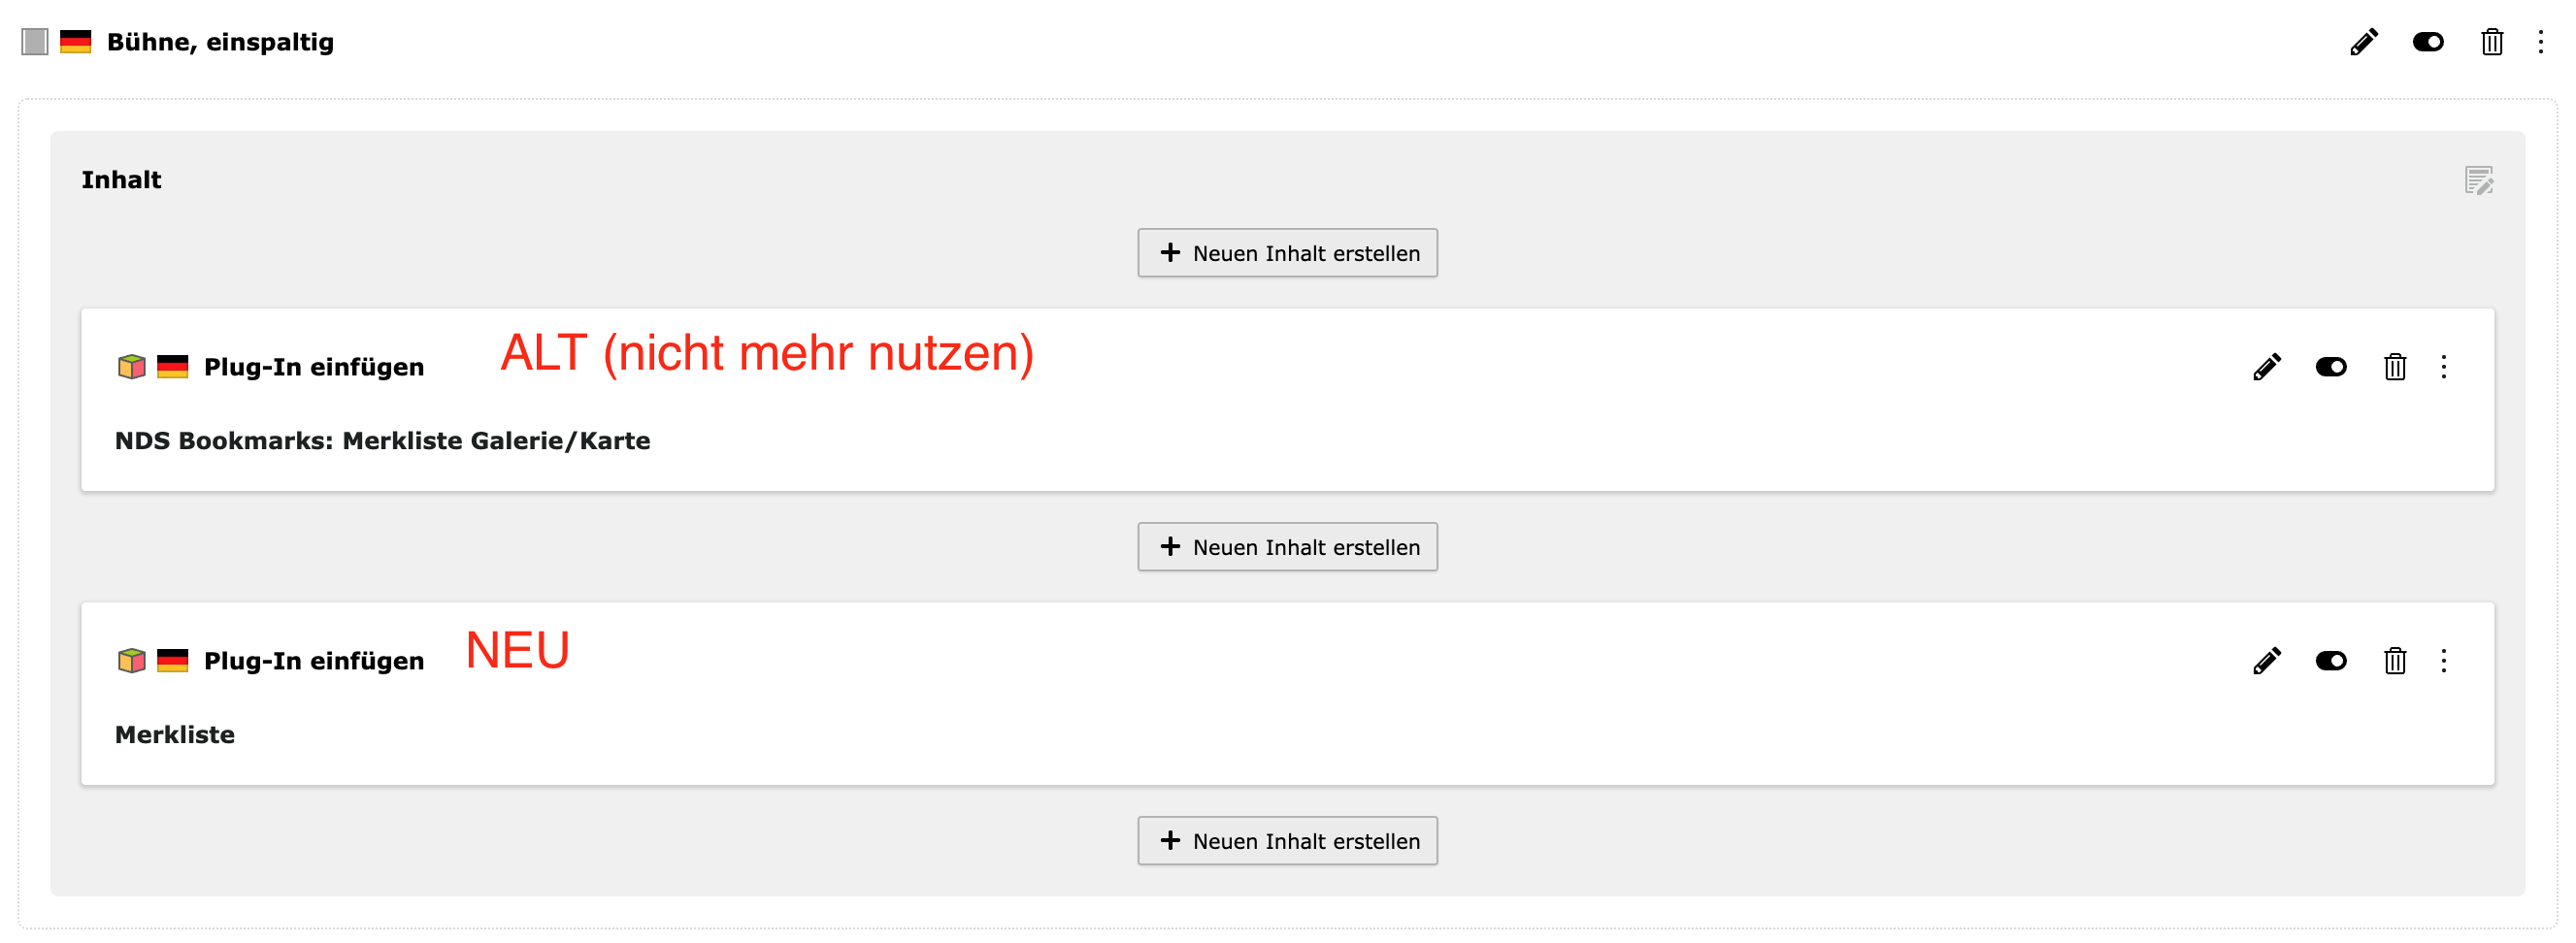Delete the Merkliste plug-in element
The height and width of the screenshot is (943, 2576).
2394,661
